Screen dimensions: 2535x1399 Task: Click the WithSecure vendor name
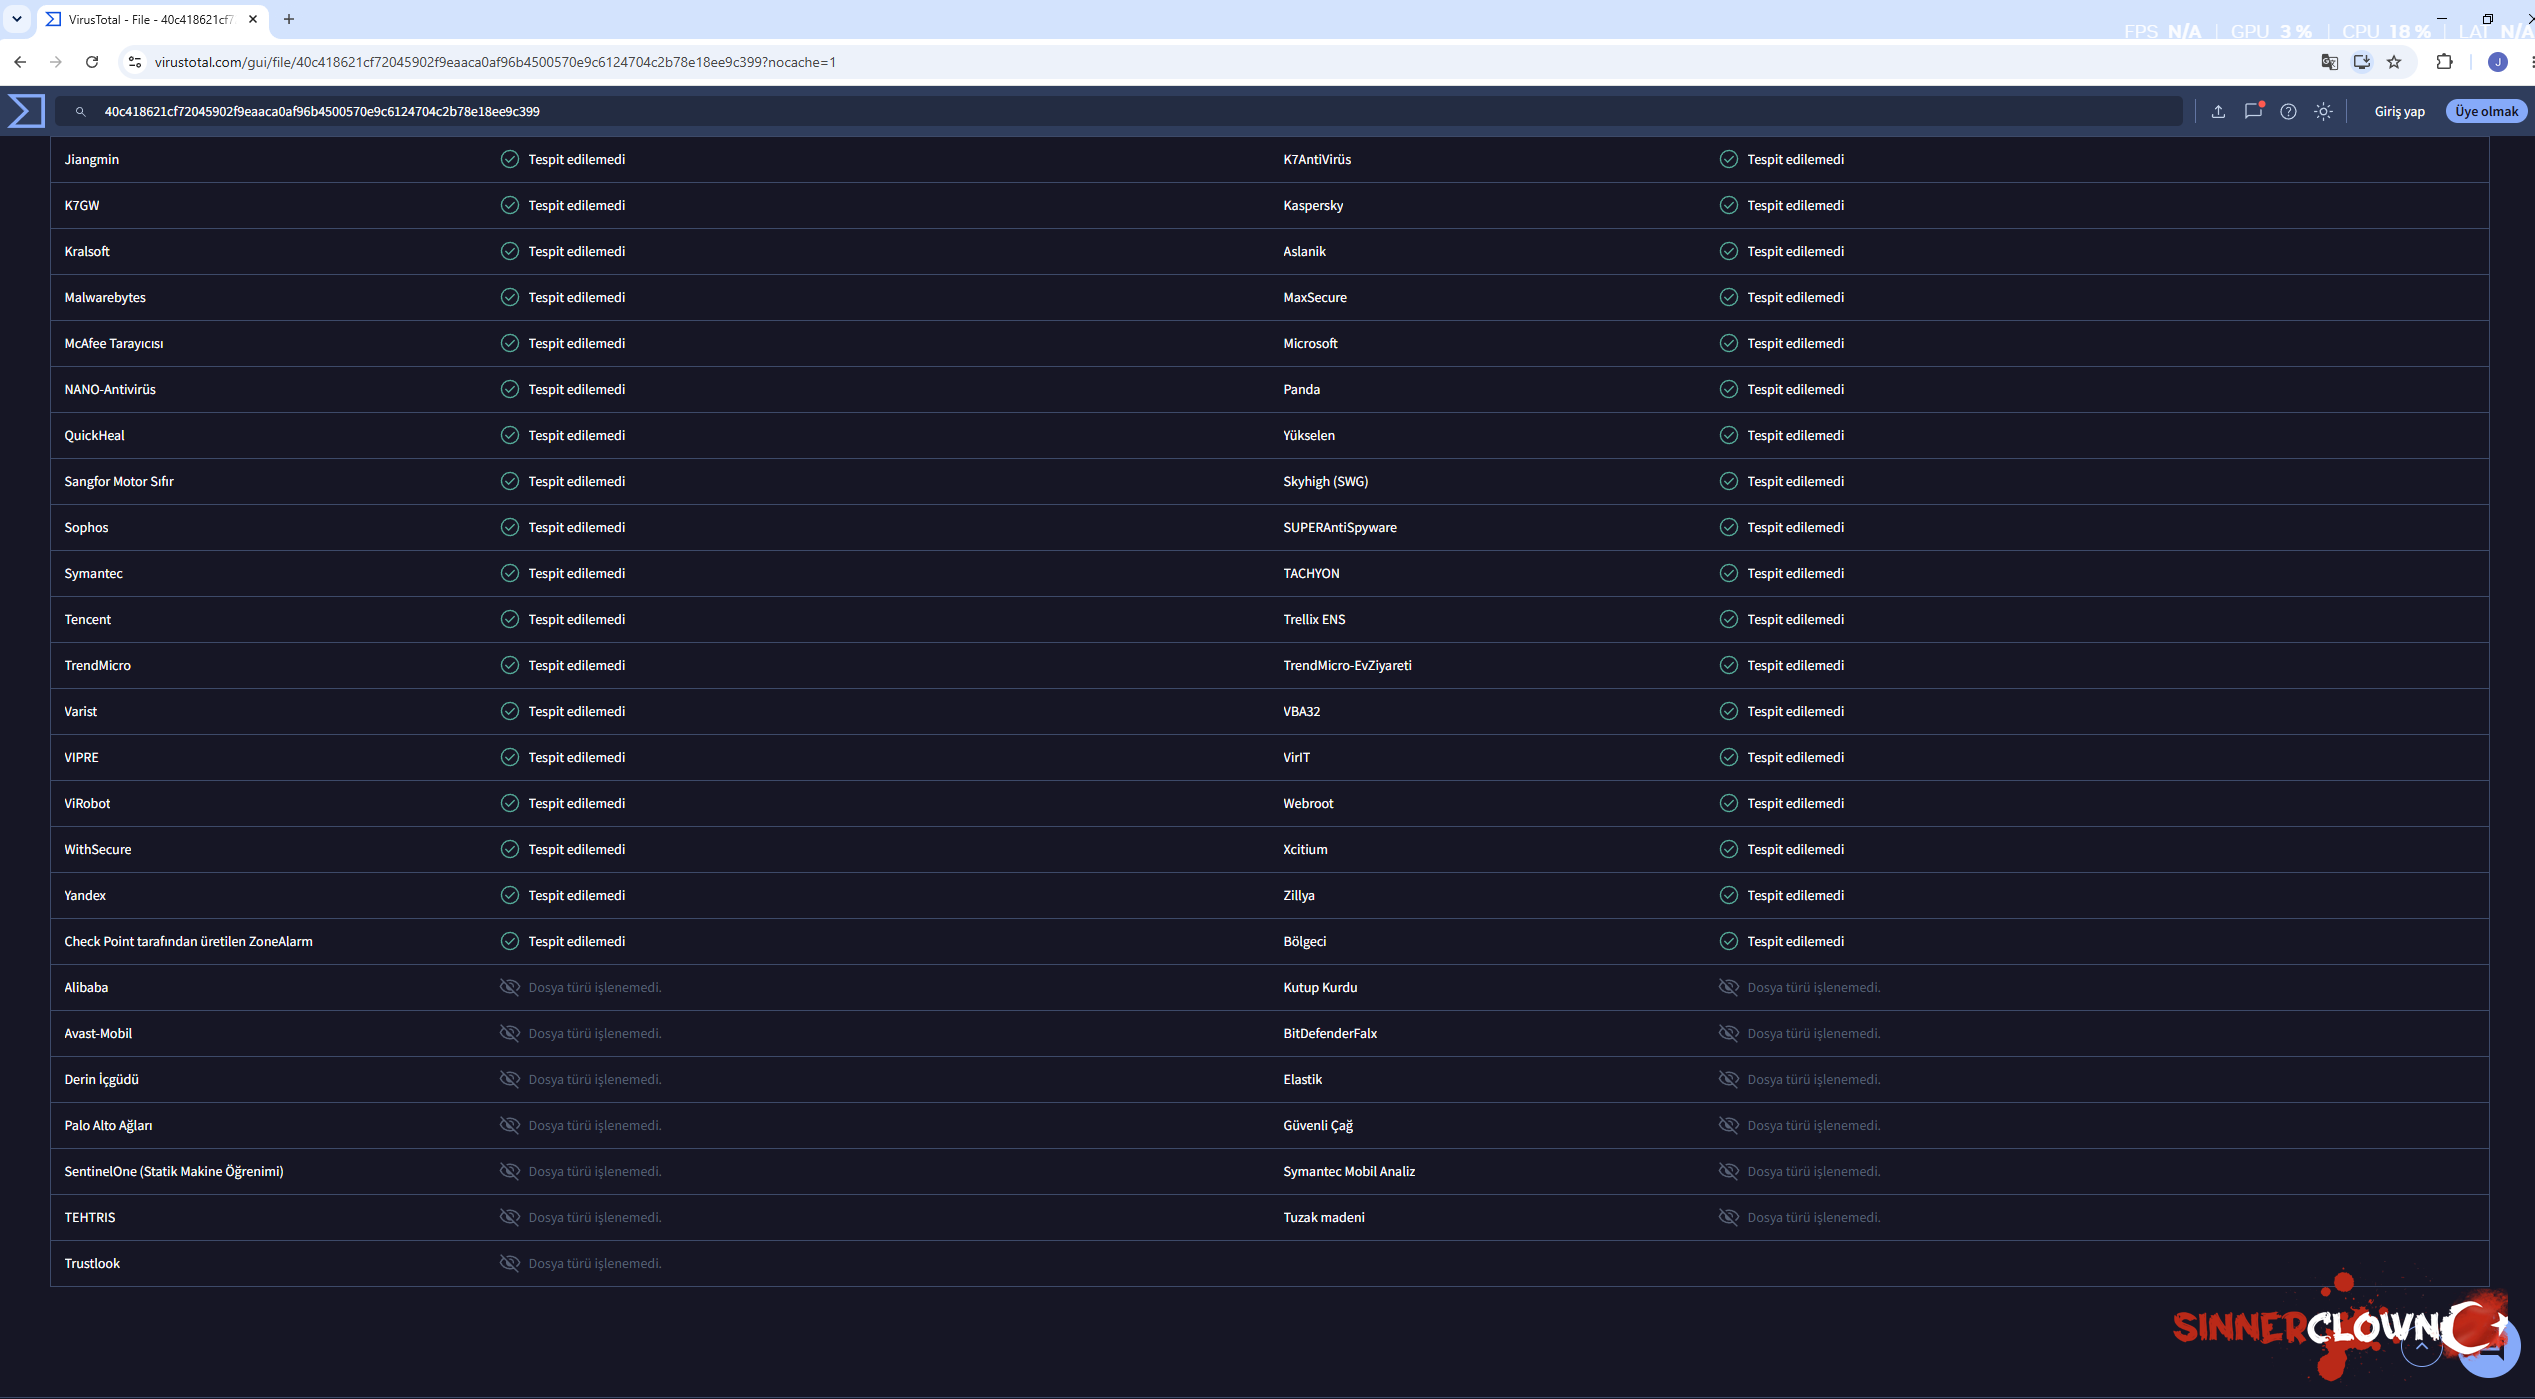tap(98, 849)
